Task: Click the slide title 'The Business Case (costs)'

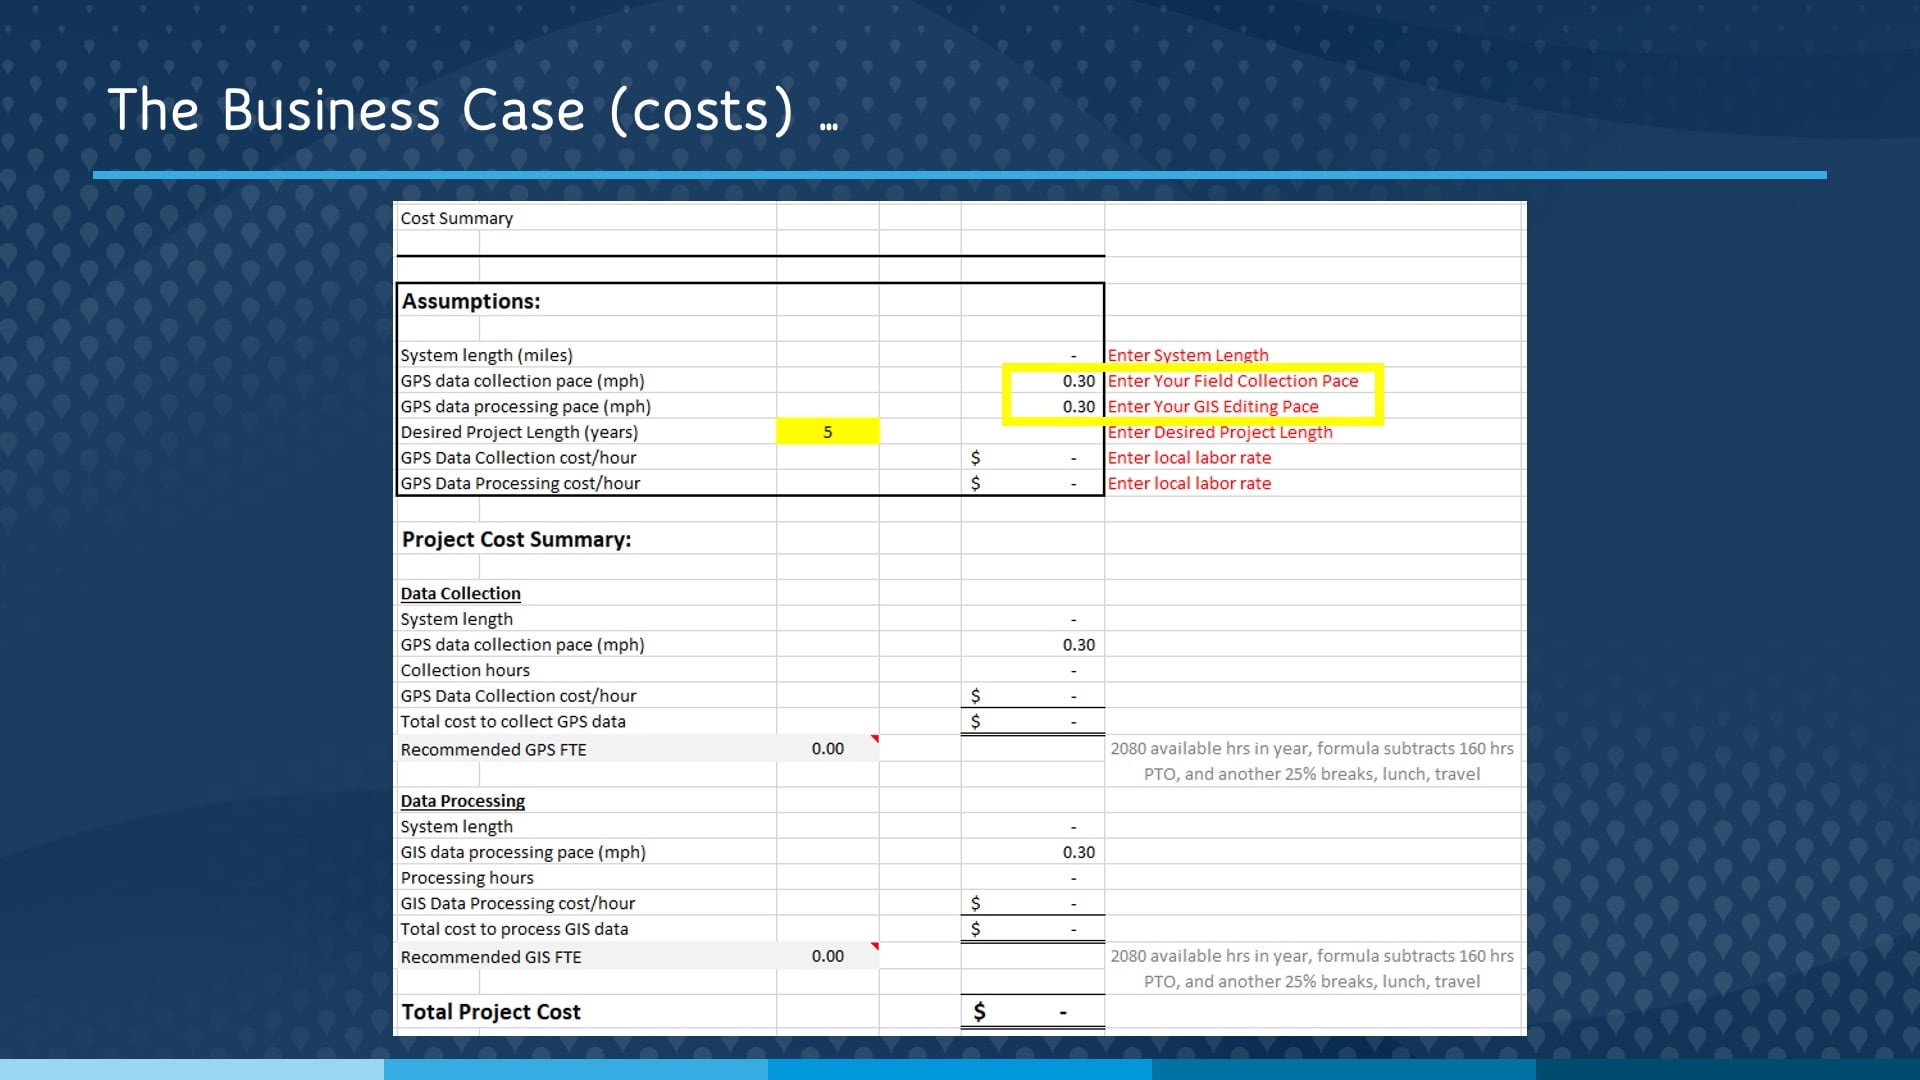Action: pyautogui.click(x=451, y=110)
